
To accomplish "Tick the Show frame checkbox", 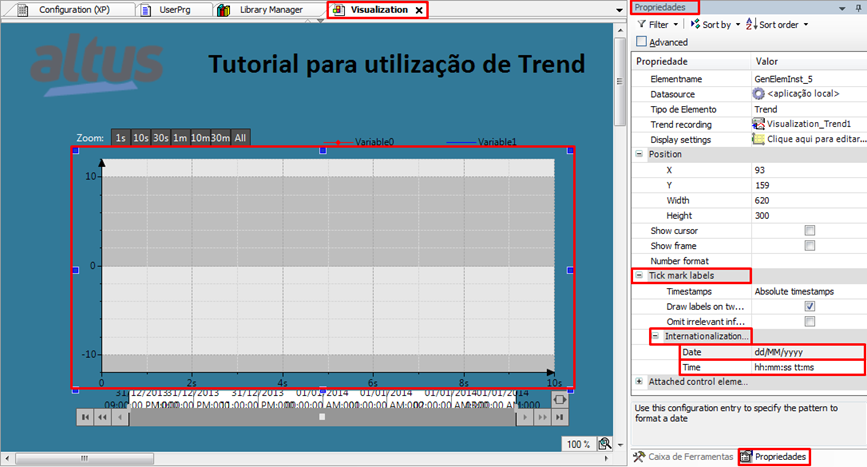I will coord(810,246).
